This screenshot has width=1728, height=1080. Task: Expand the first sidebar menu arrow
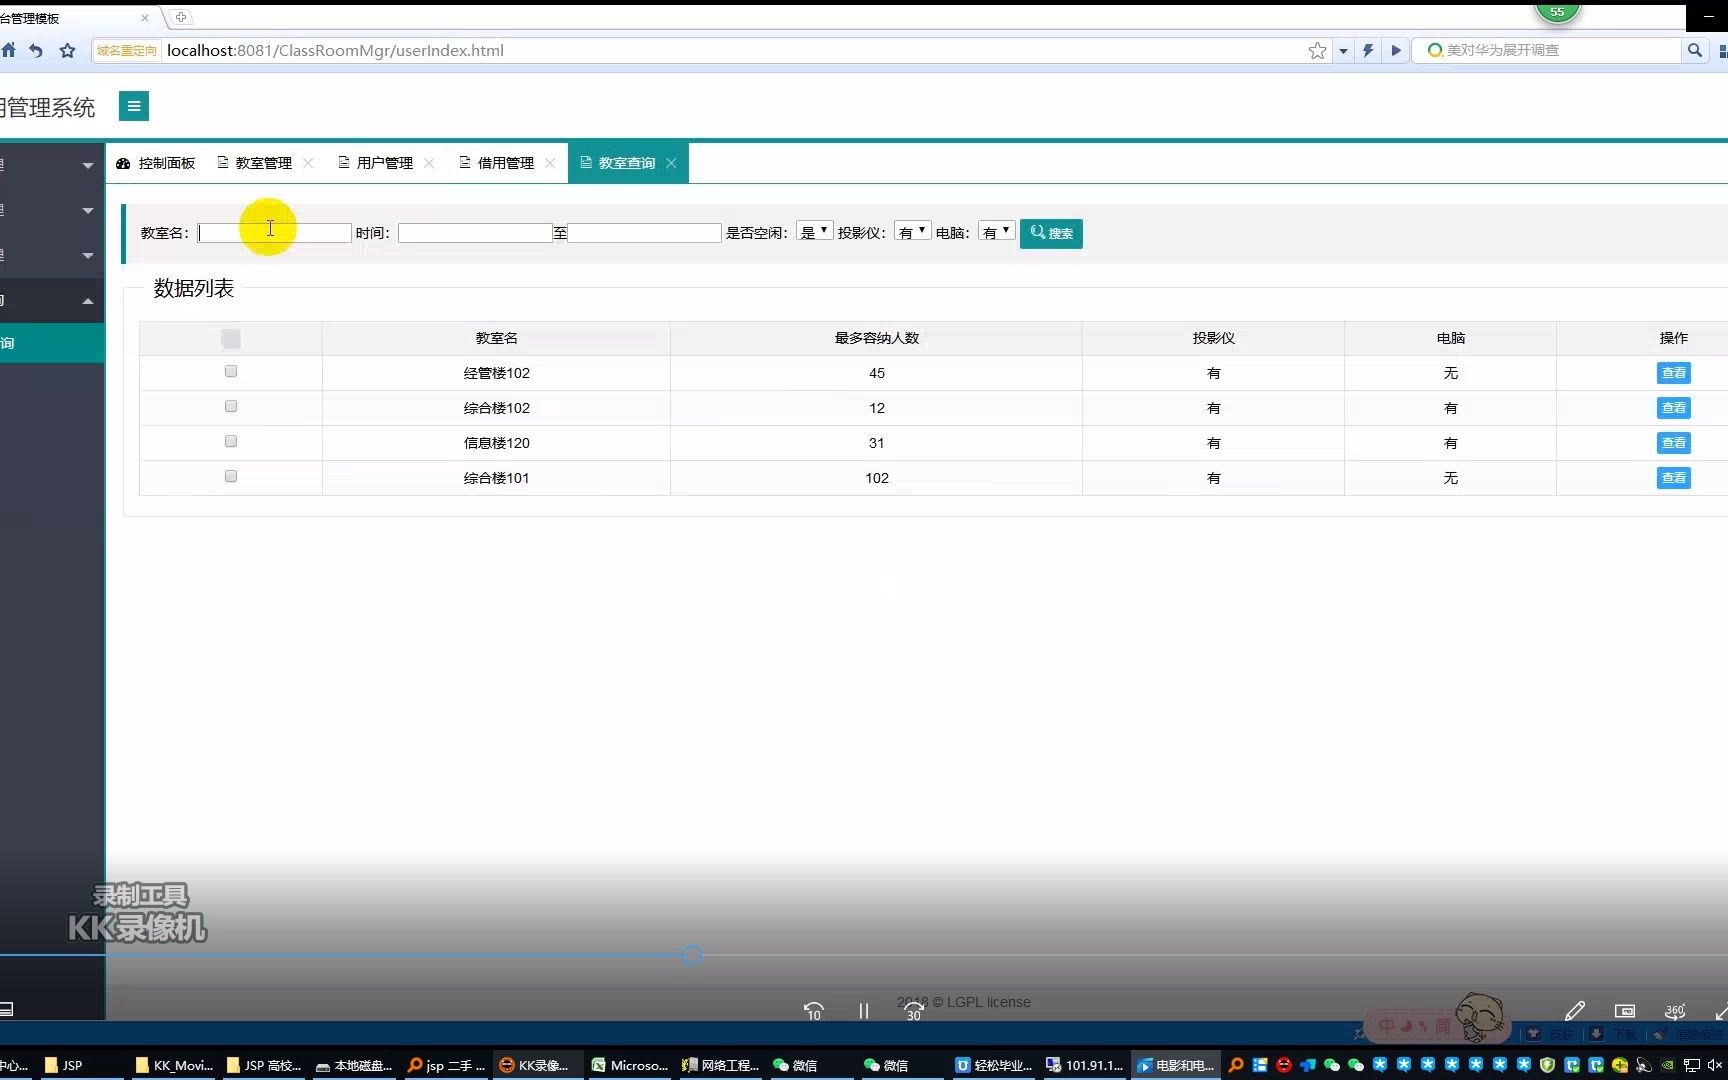(x=88, y=165)
